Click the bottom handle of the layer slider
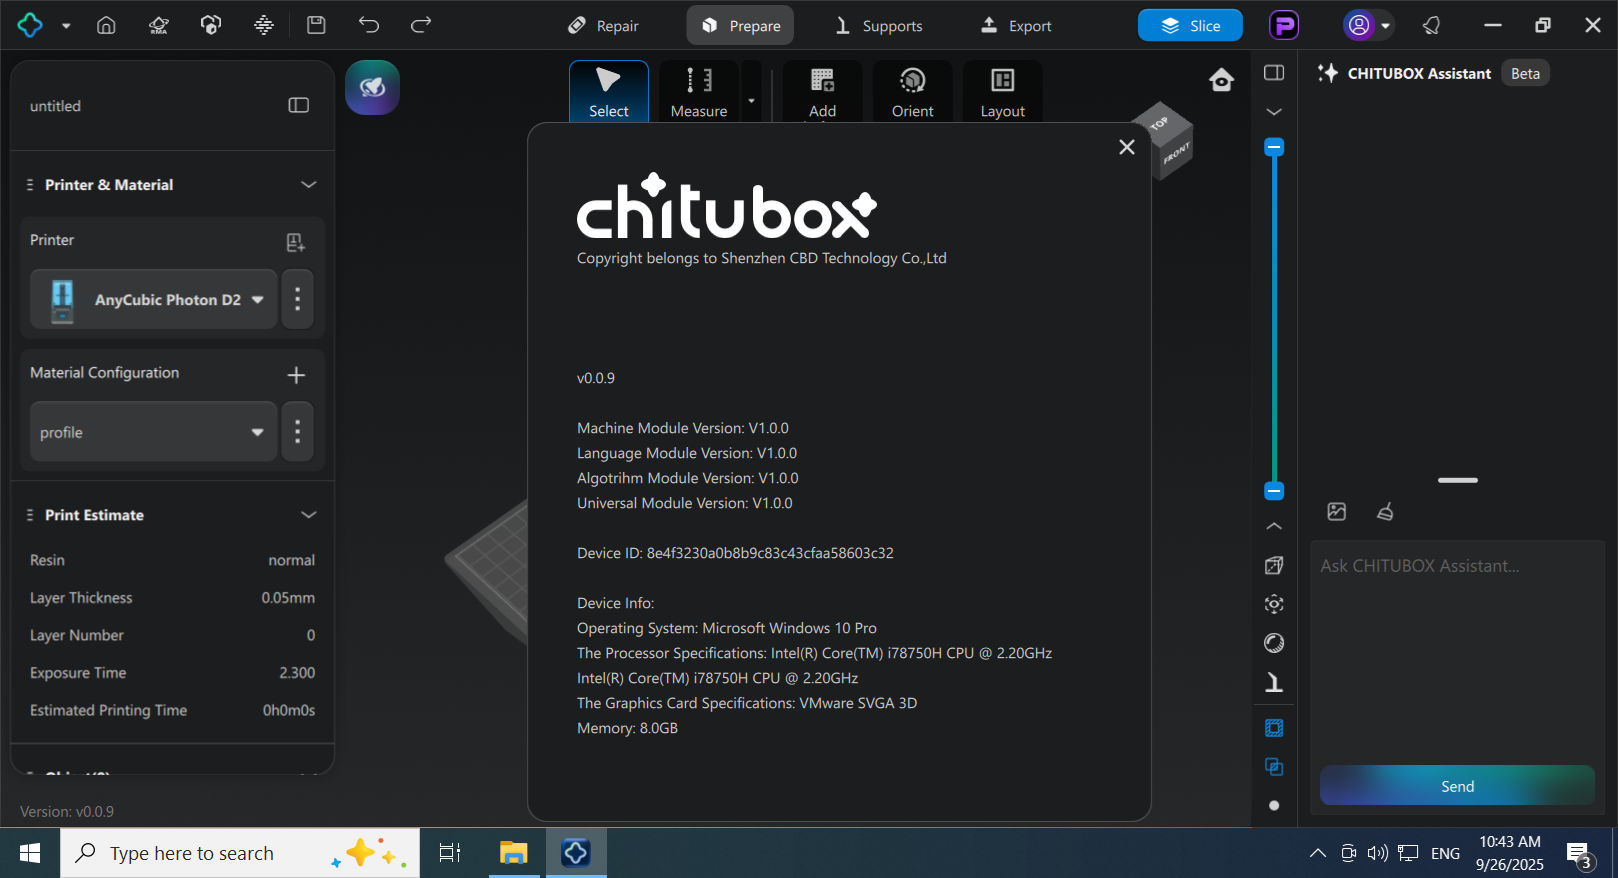Viewport: 1618px width, 878px height. (1274, 491)
